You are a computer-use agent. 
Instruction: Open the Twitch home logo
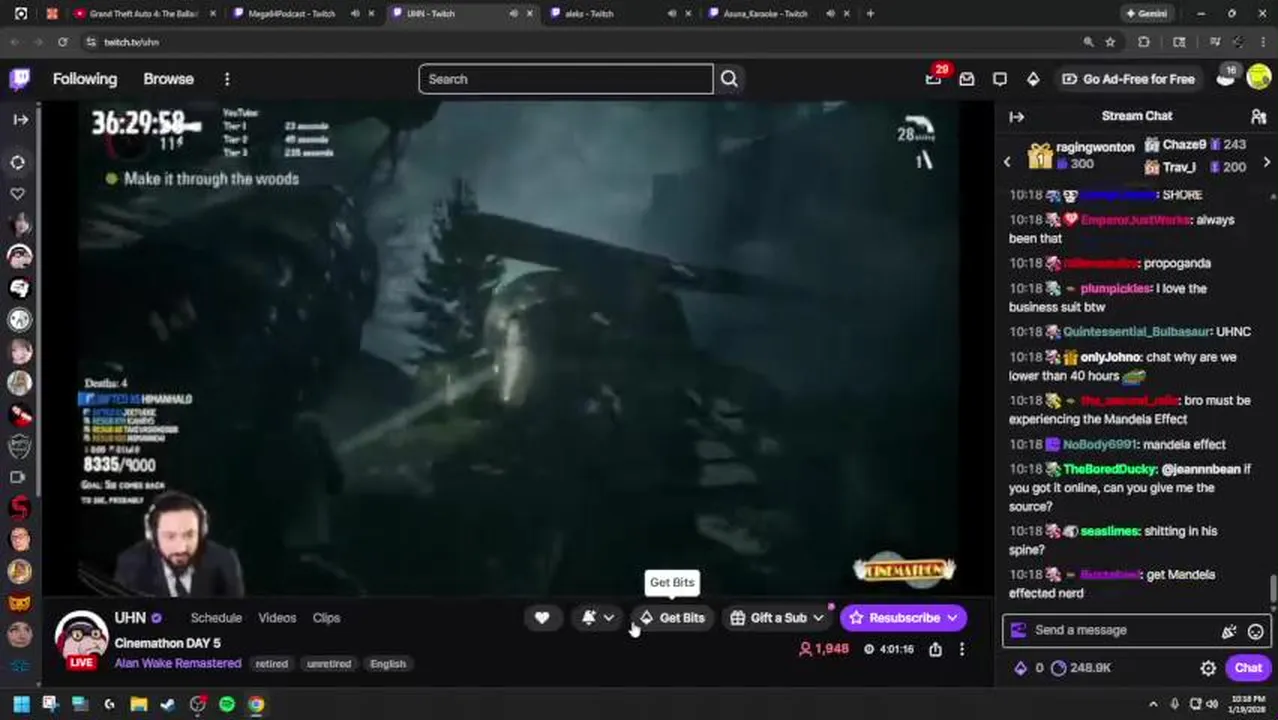20,79
